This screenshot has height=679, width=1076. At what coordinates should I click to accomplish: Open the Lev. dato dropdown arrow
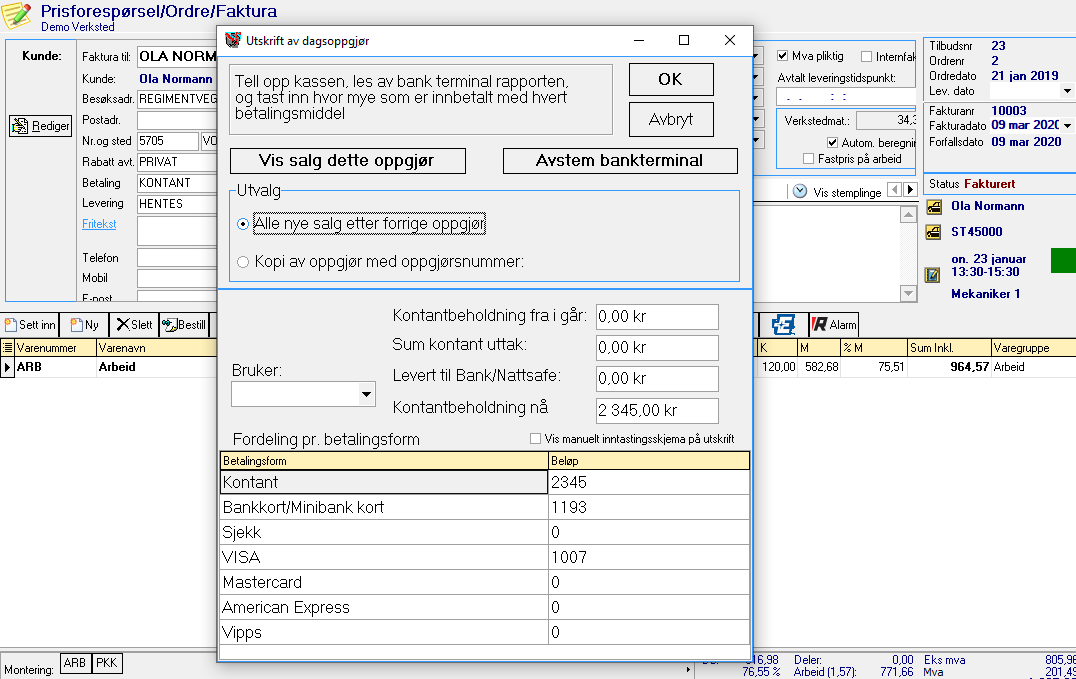pyautogui.click(x=1067, y=91)
